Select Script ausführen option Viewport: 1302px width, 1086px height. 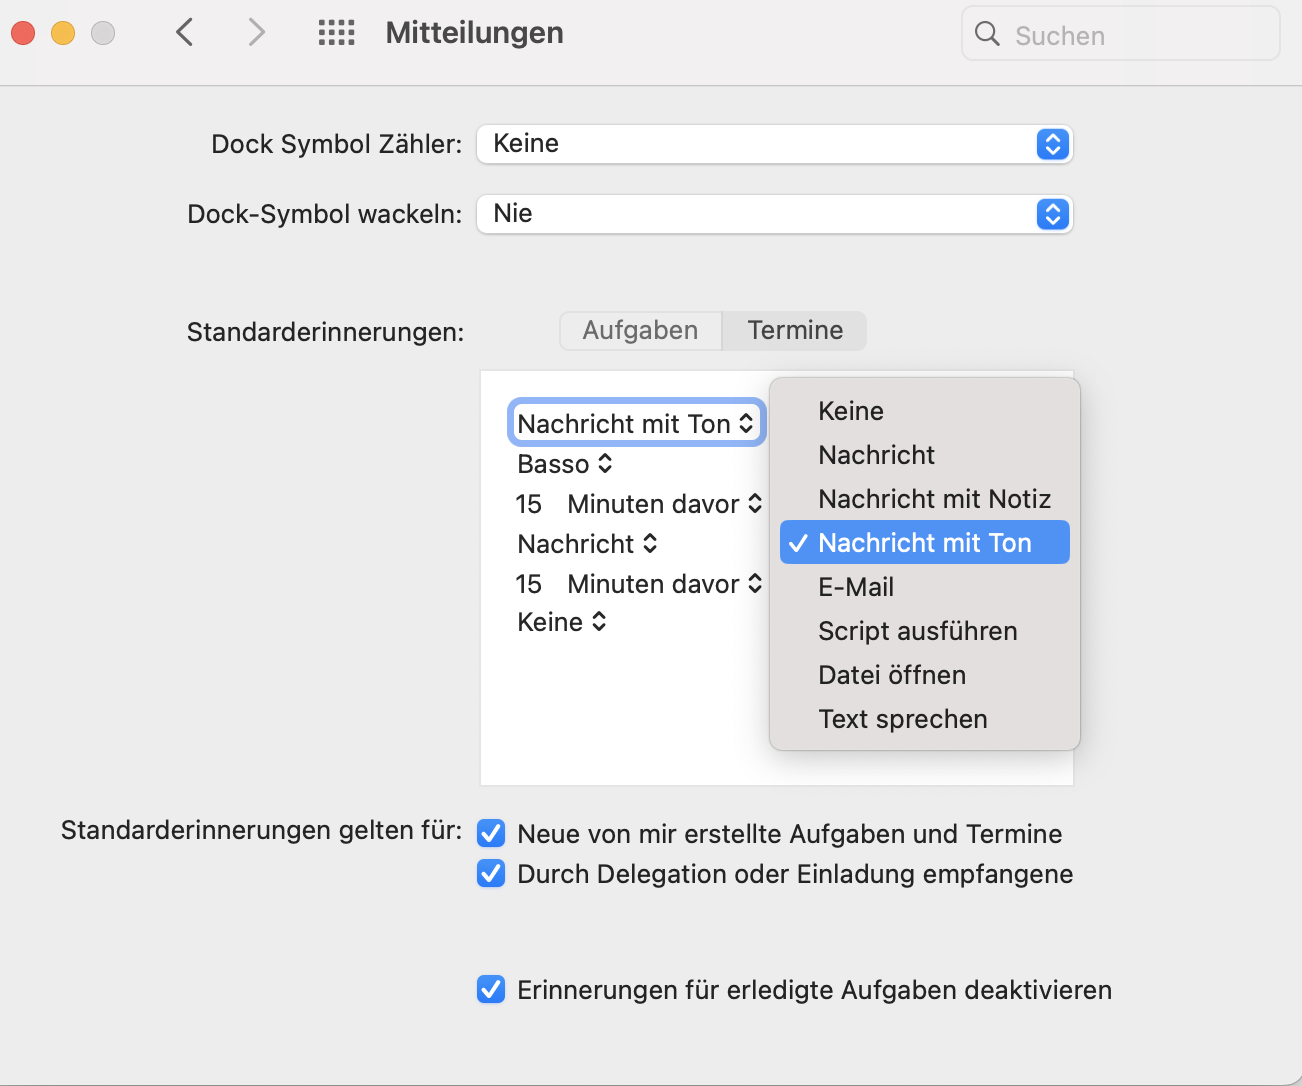pos(917,631)
